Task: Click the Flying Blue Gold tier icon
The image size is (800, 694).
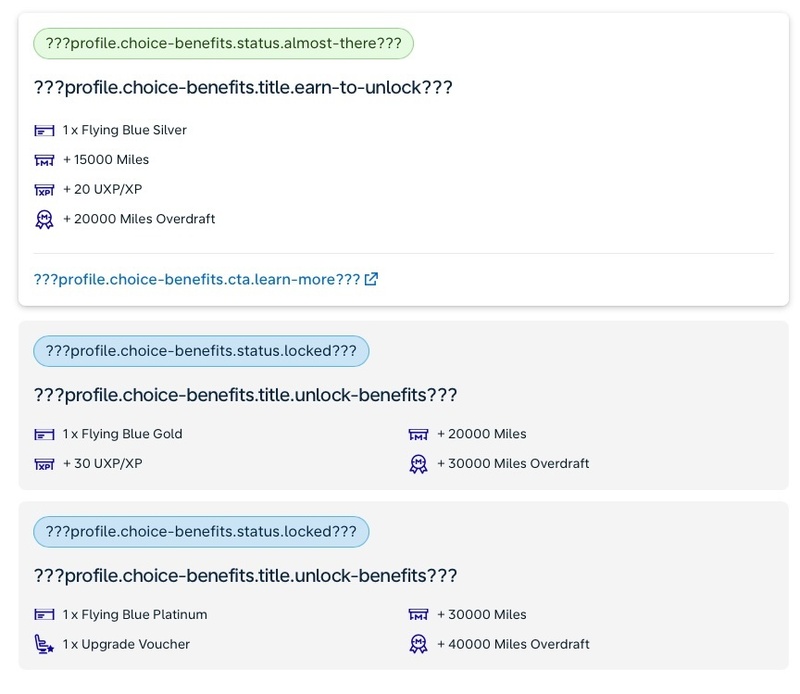Action: [42, 434]
